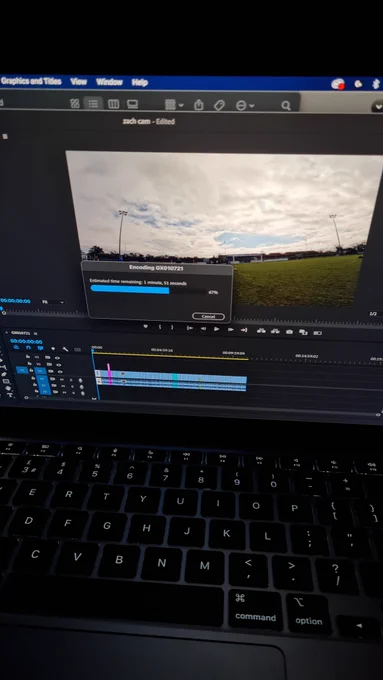Image resolution: width=383 pixels, height=680 pixels.
Task: Open the Graphics and Titles menu
Action: 31,81
